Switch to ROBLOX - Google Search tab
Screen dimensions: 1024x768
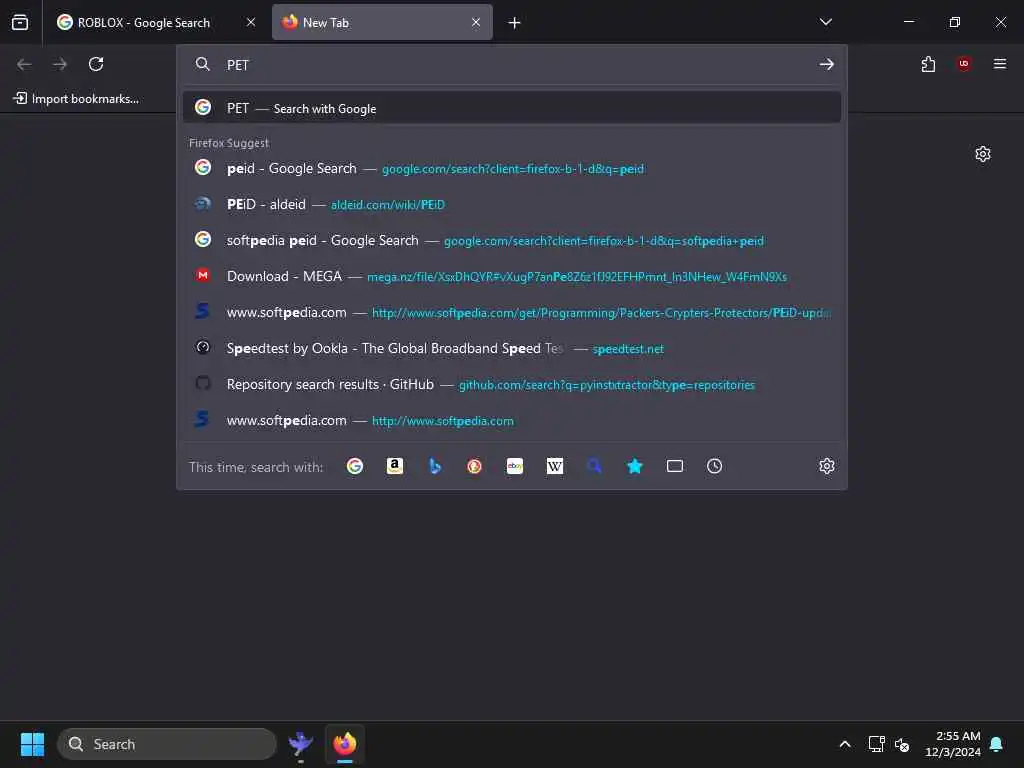coord(156,22)
